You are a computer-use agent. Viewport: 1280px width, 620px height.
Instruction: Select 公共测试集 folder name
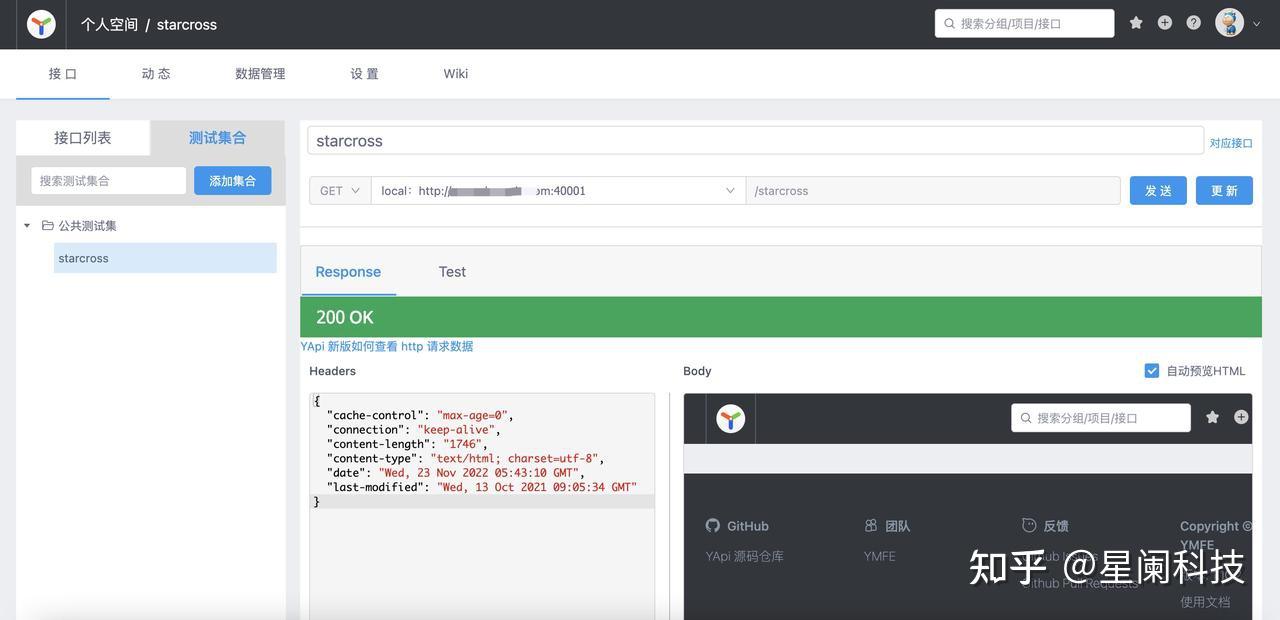coord(87,226)
